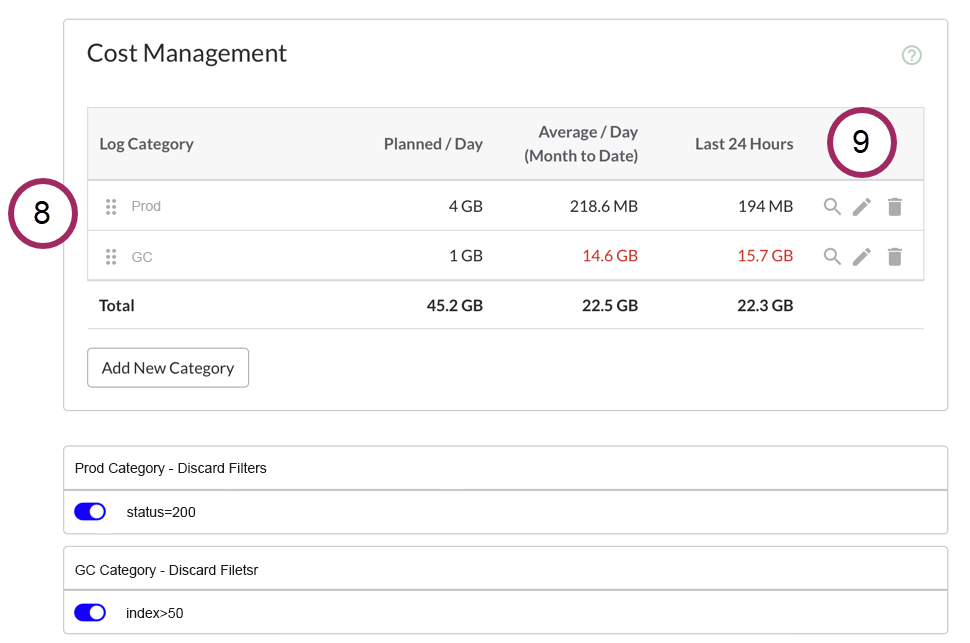Click the Last 24 Hours column header
Image resolution: width=970 pixels, height=643 pixels.
click(744, 144)
